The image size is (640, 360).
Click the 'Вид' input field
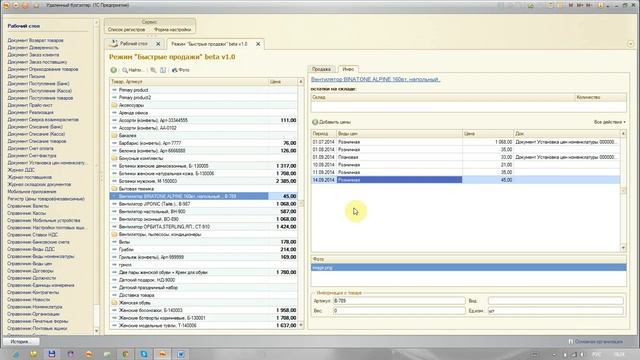click(x=556, y=301)
